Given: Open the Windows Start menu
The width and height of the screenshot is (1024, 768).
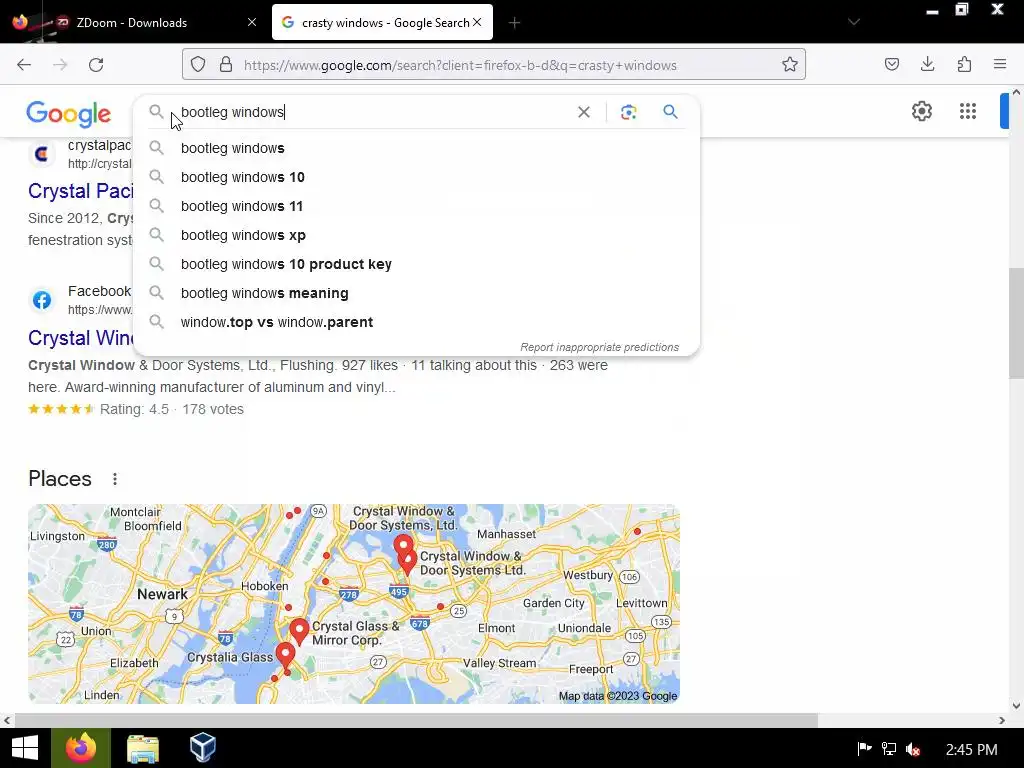Looking at the screenshot, I should click(x=25, y=748).
